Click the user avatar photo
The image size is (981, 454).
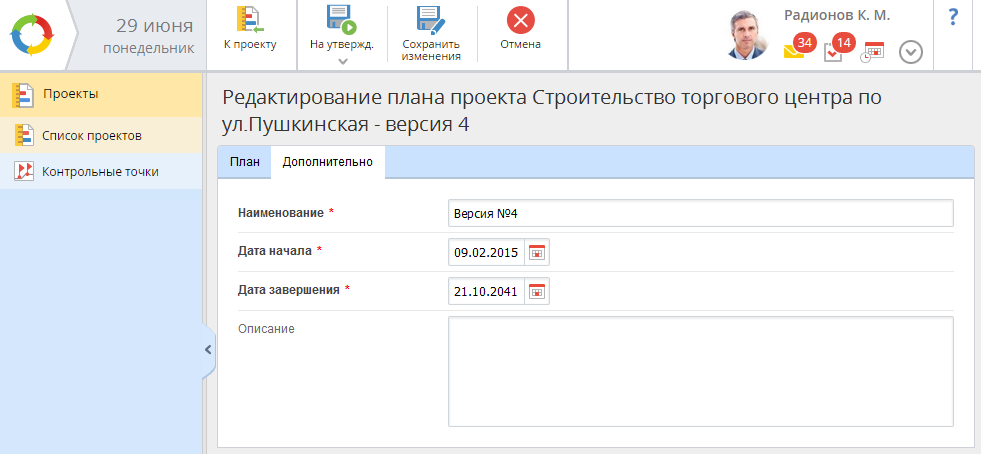[751, 36]
